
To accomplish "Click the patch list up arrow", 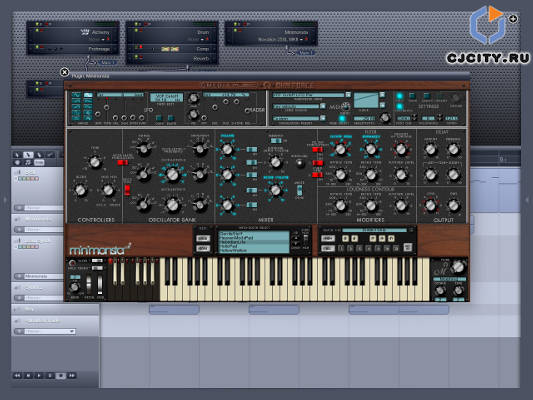I will [x=295, y=238].
